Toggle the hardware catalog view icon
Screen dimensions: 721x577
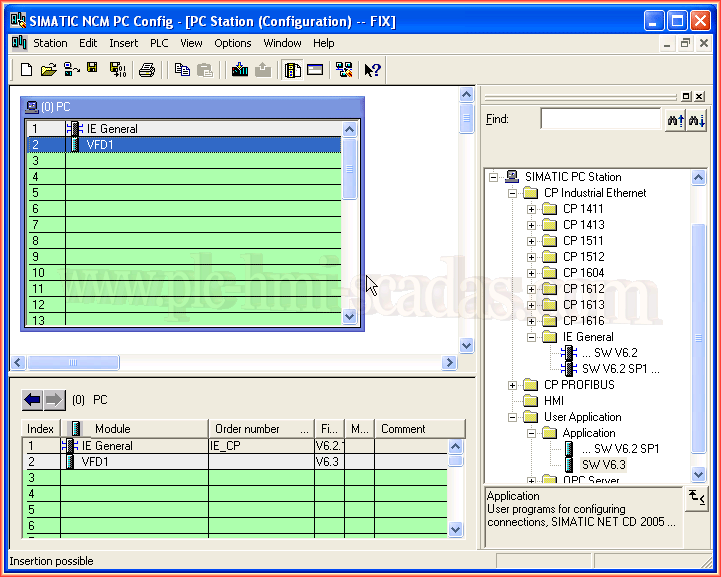(292, 70)
